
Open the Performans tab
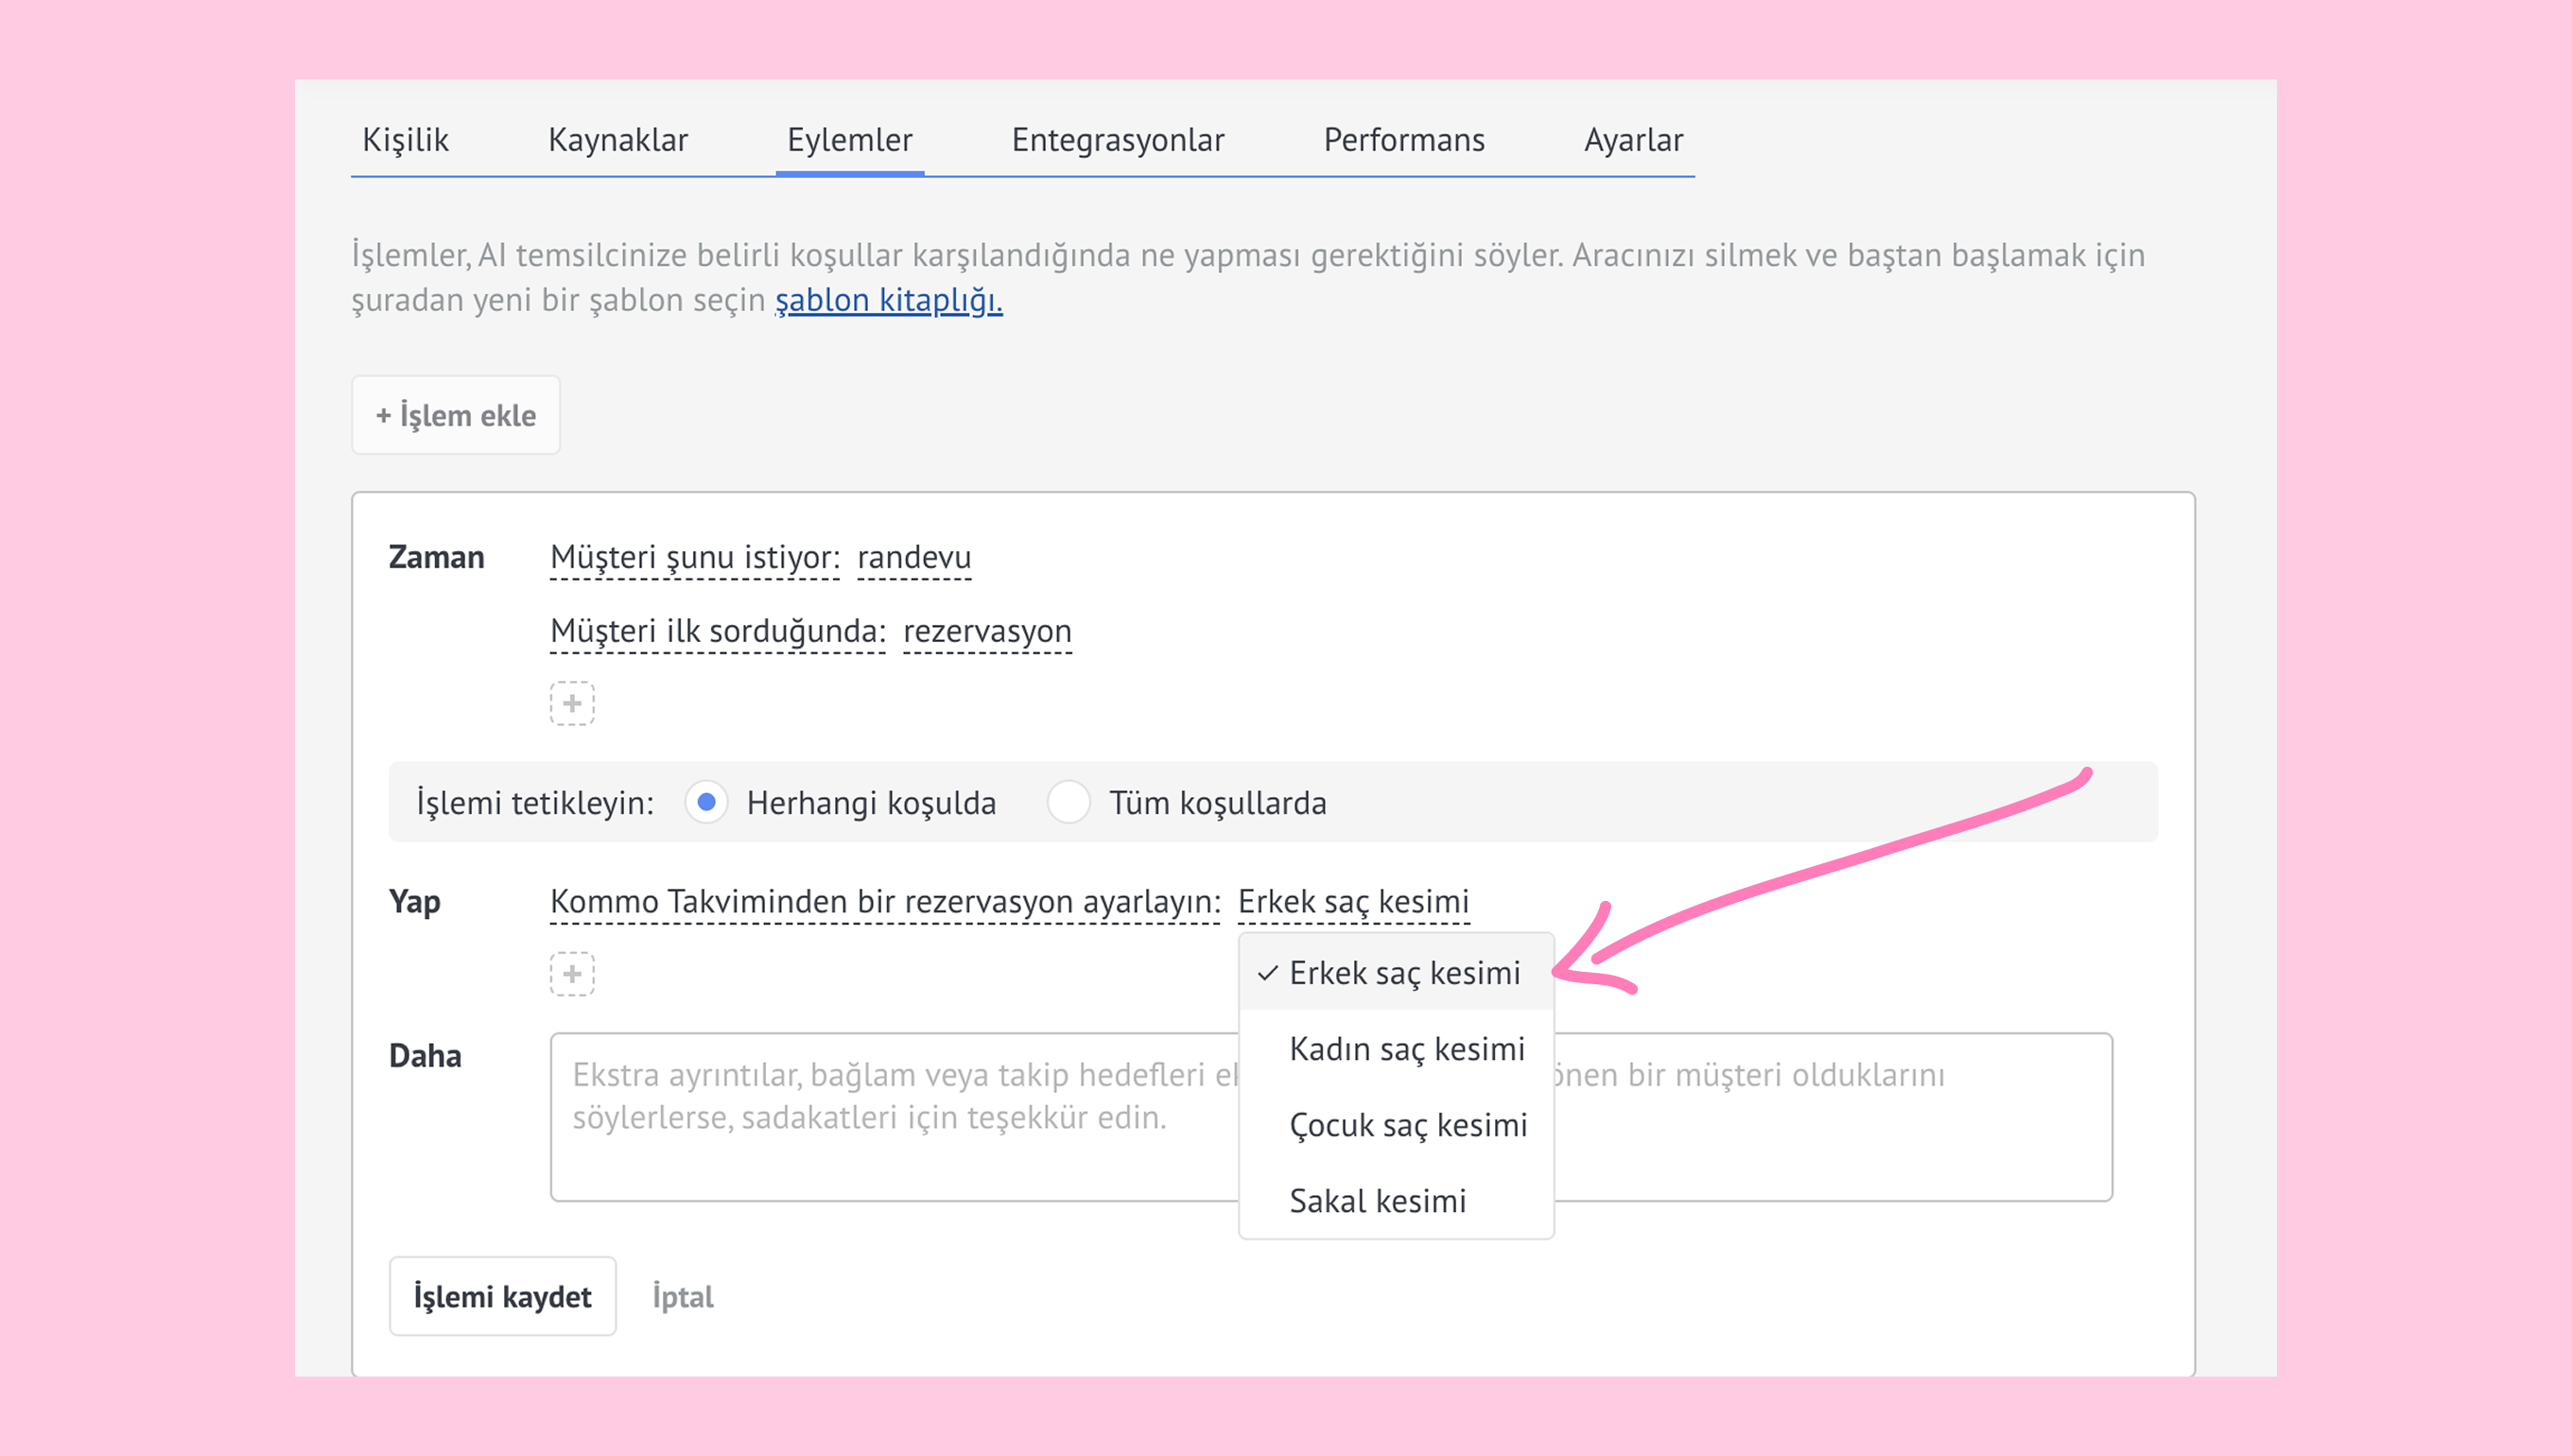[x=1404, y=140]
